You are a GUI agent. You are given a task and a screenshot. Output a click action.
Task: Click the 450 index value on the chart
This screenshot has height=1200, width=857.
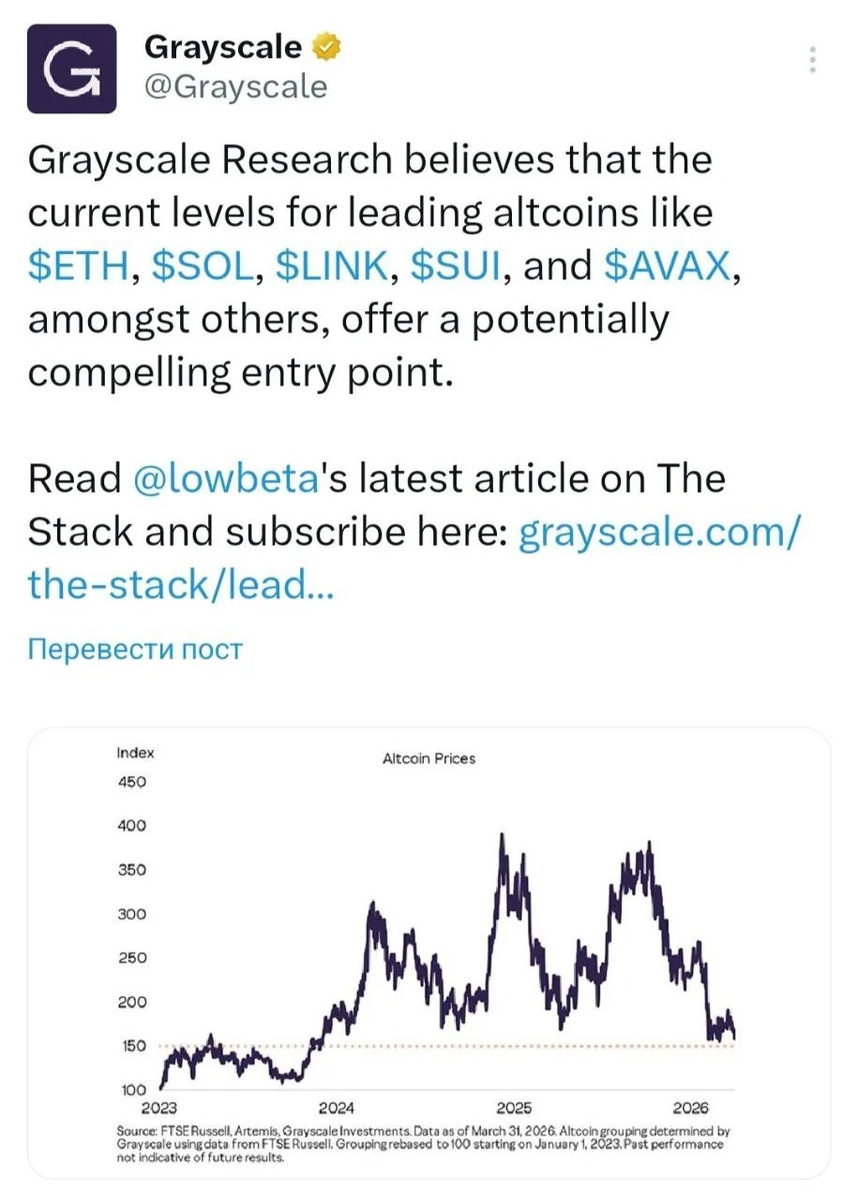(x=131, y=782)
